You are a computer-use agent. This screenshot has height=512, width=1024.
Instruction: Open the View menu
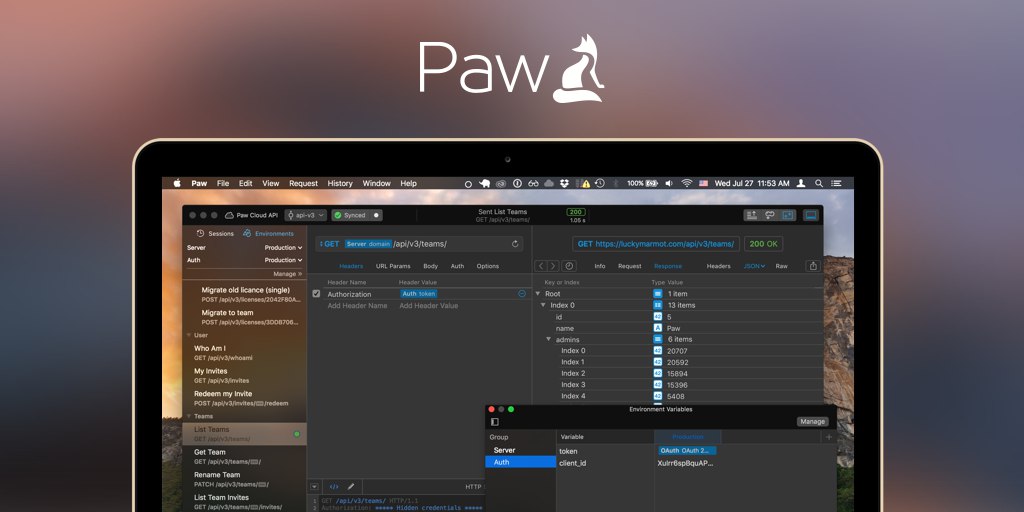tap(271, 184)
